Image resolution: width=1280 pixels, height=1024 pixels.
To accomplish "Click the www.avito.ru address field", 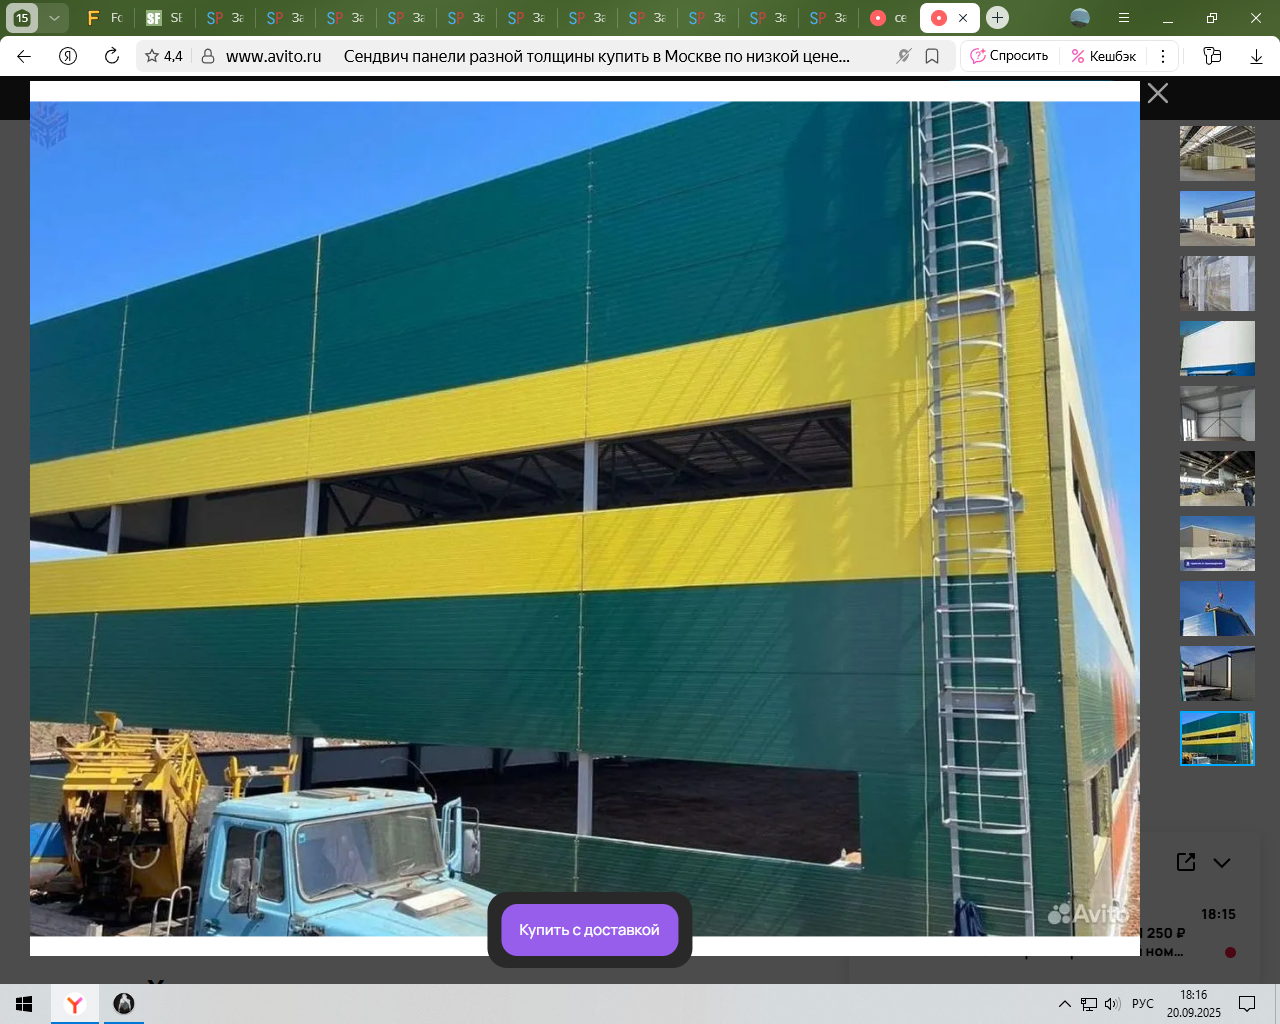I will (274, 56).
